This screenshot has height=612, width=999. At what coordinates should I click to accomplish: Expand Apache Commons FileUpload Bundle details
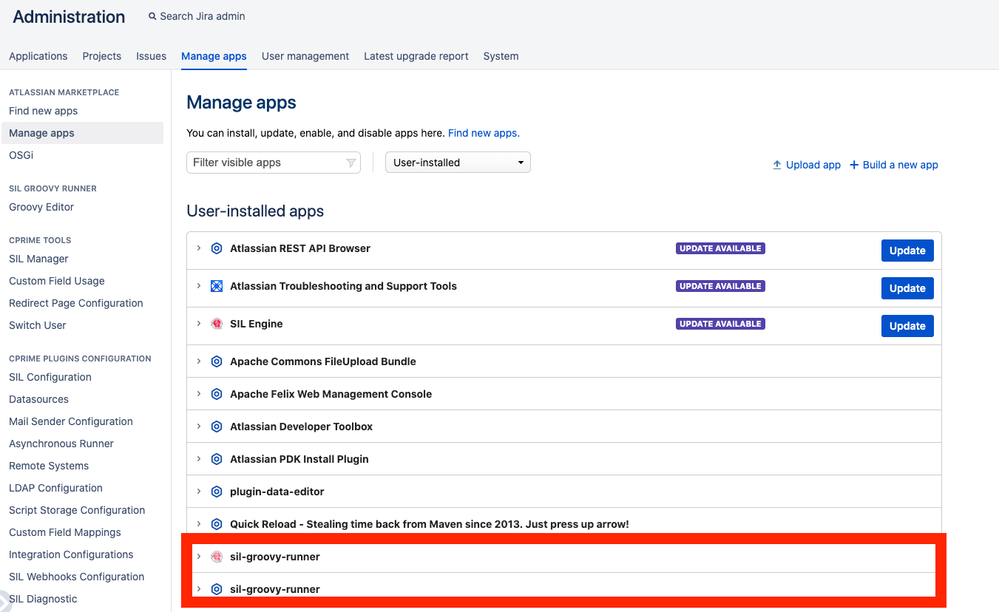tap(199, 361)
